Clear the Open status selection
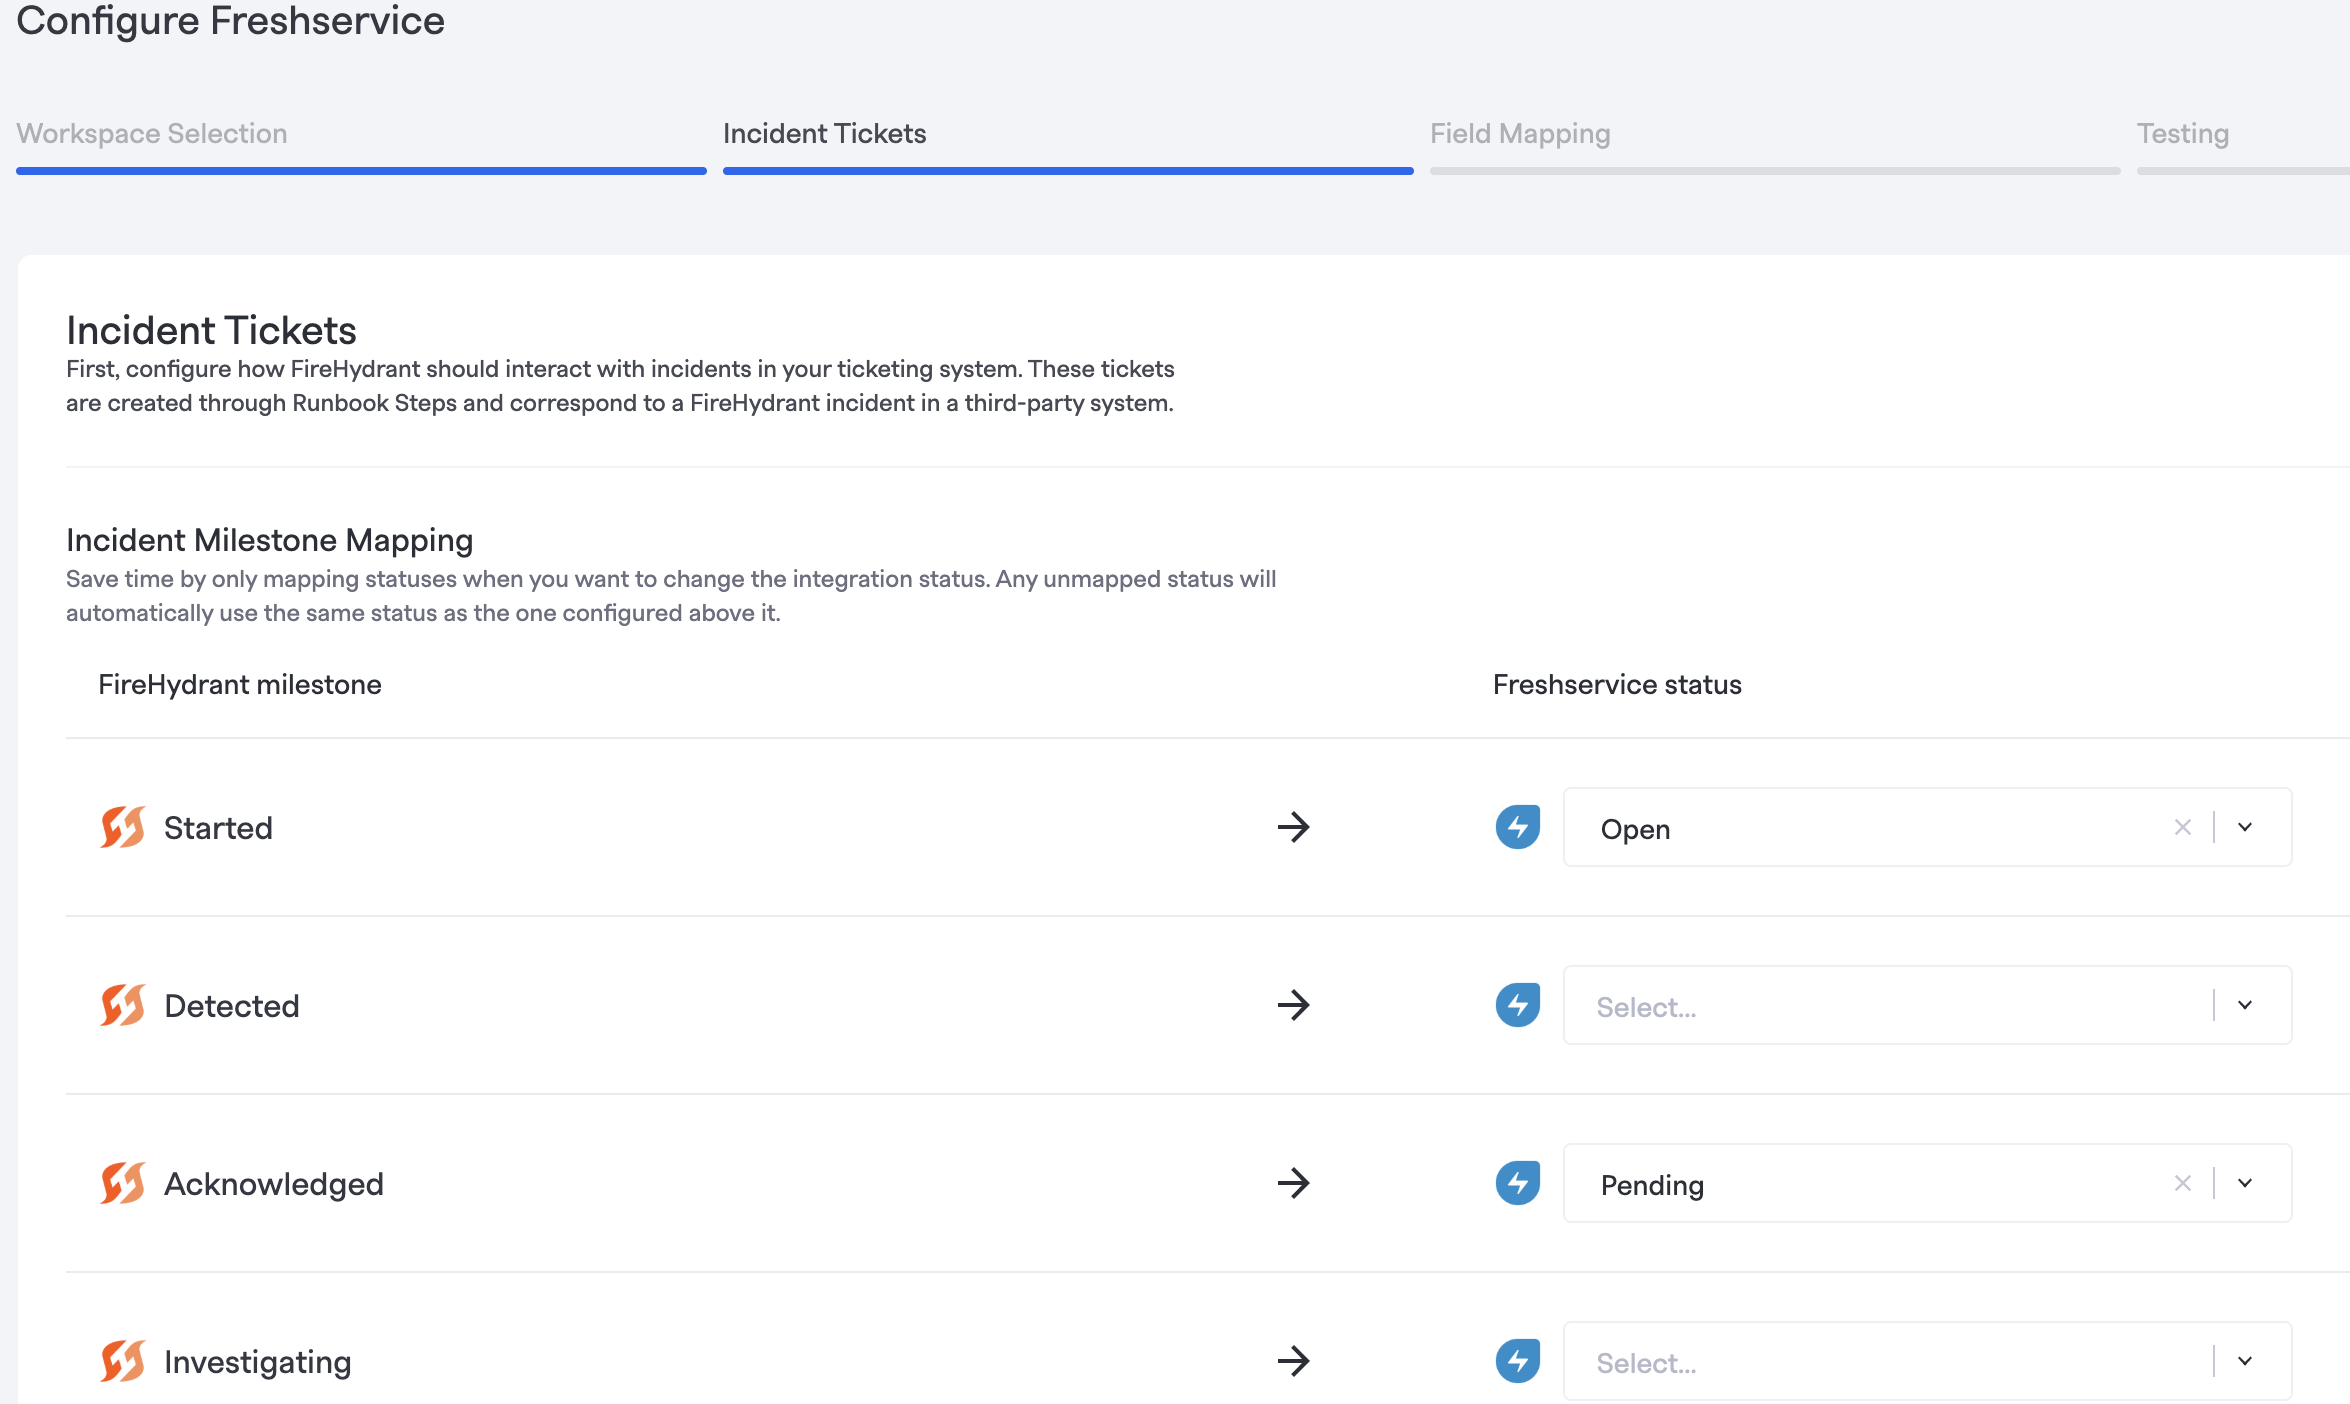 click(x=2182, y=827)
